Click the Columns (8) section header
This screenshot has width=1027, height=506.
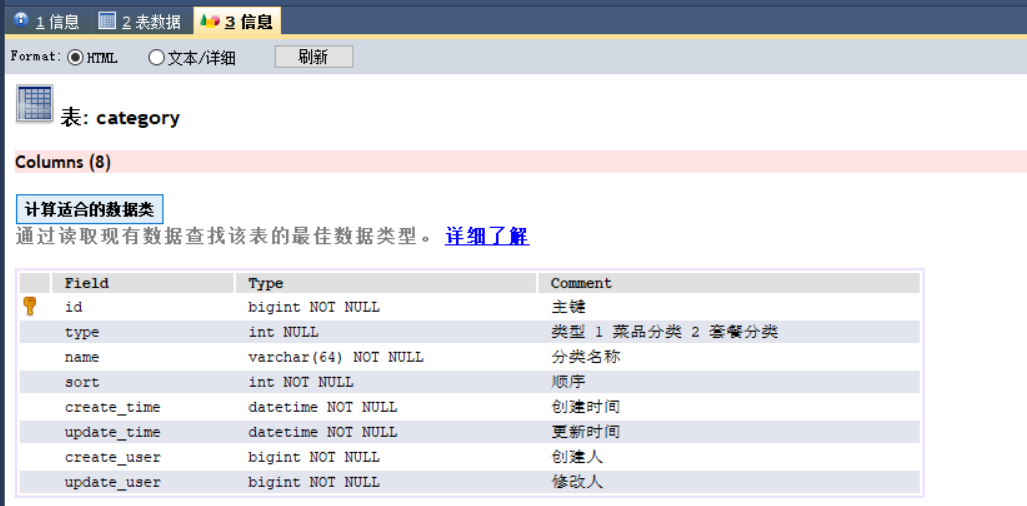point(521,162)
